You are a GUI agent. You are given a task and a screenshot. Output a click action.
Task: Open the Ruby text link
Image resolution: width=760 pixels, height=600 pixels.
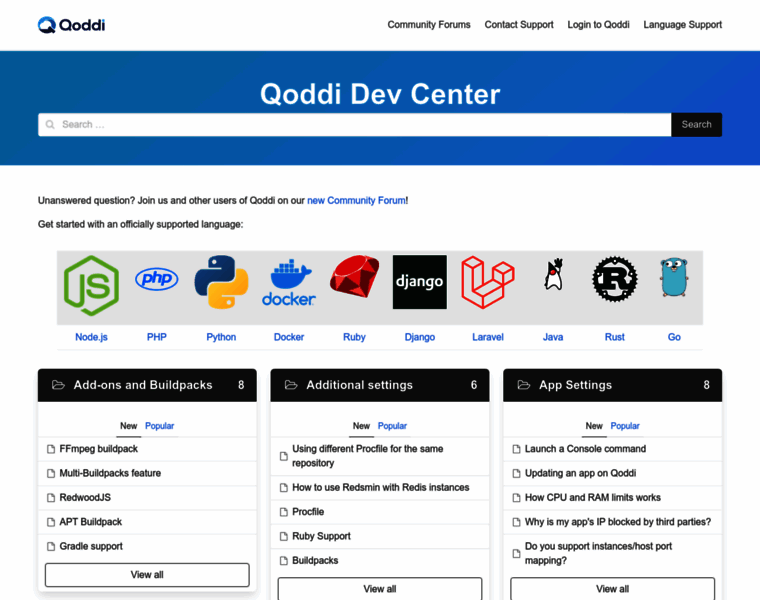point(354,337)
